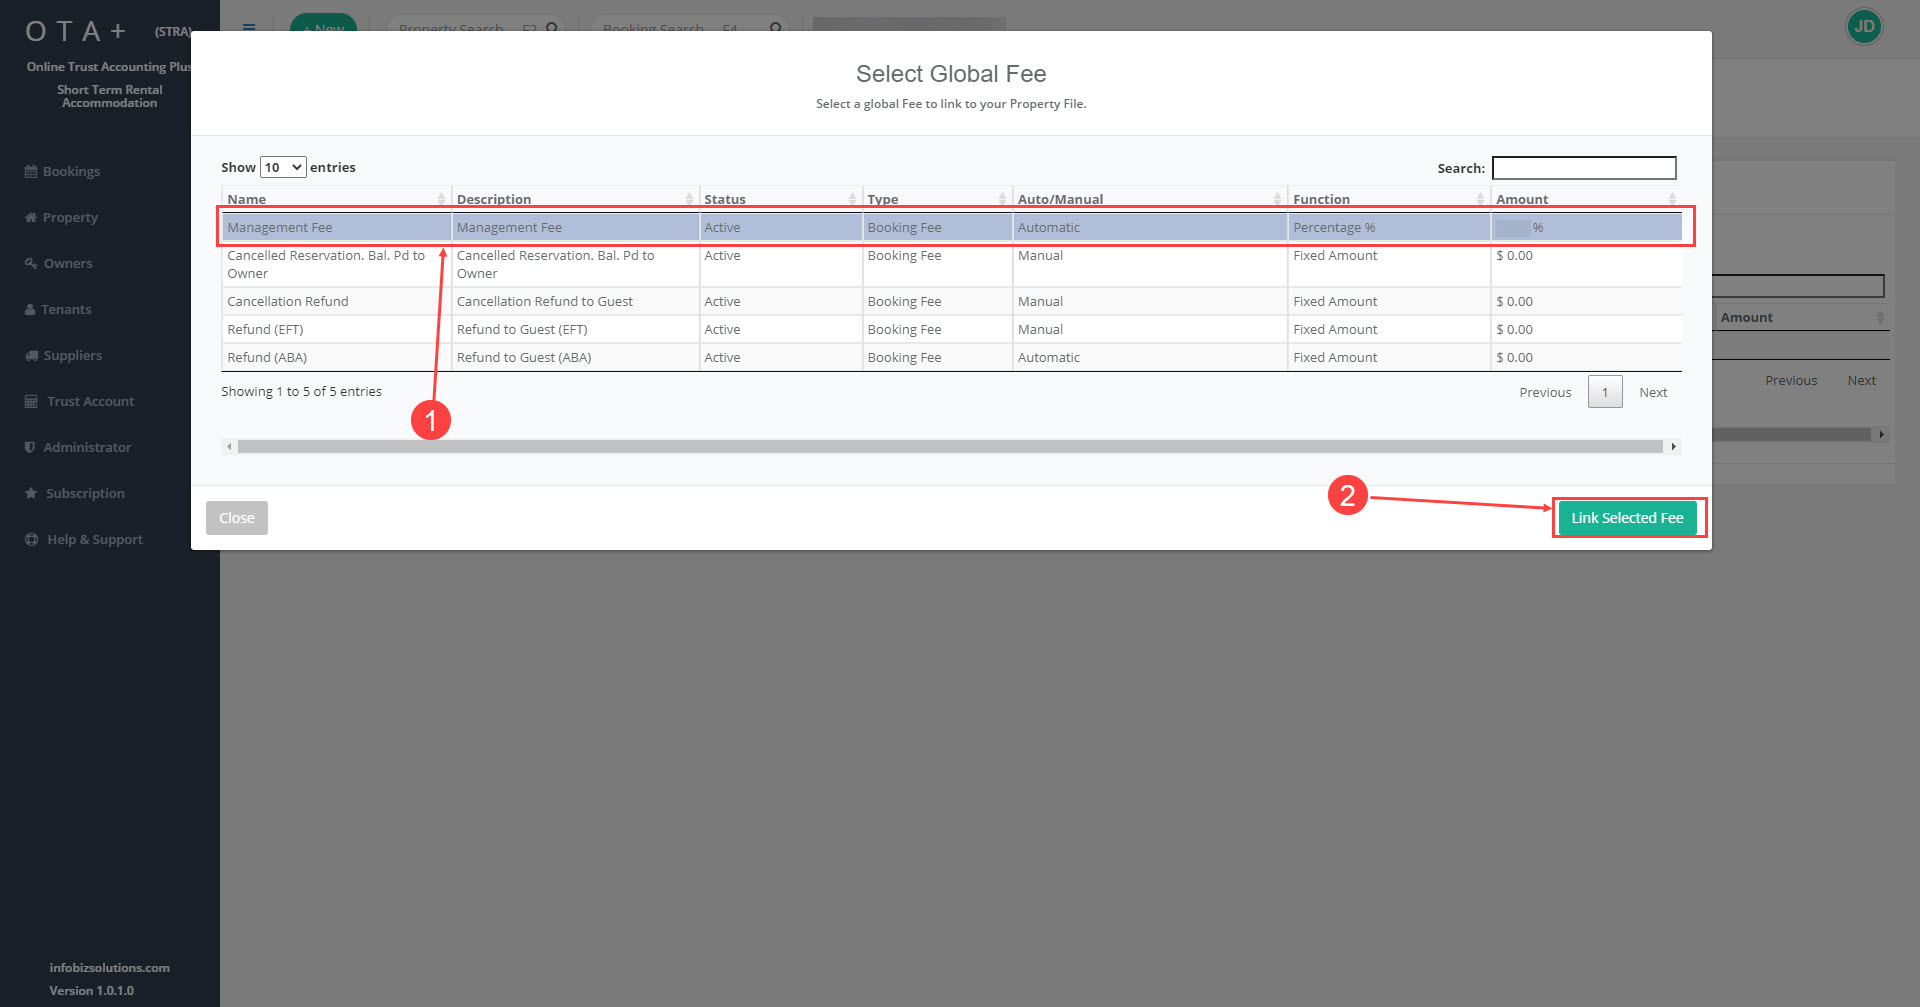
Task: Click the Property home icon in sidebar
Action: 31,218
